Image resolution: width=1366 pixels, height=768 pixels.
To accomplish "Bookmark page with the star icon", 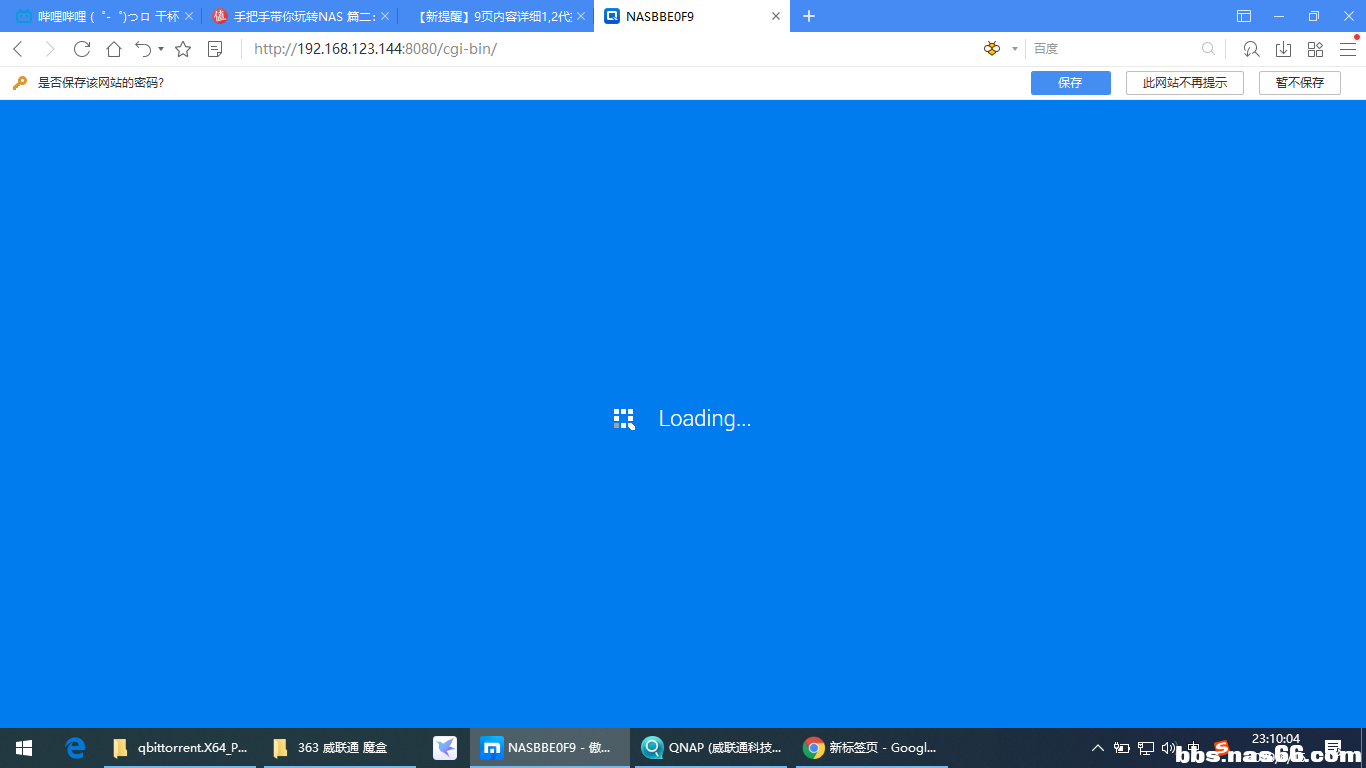I will point(183,49).
